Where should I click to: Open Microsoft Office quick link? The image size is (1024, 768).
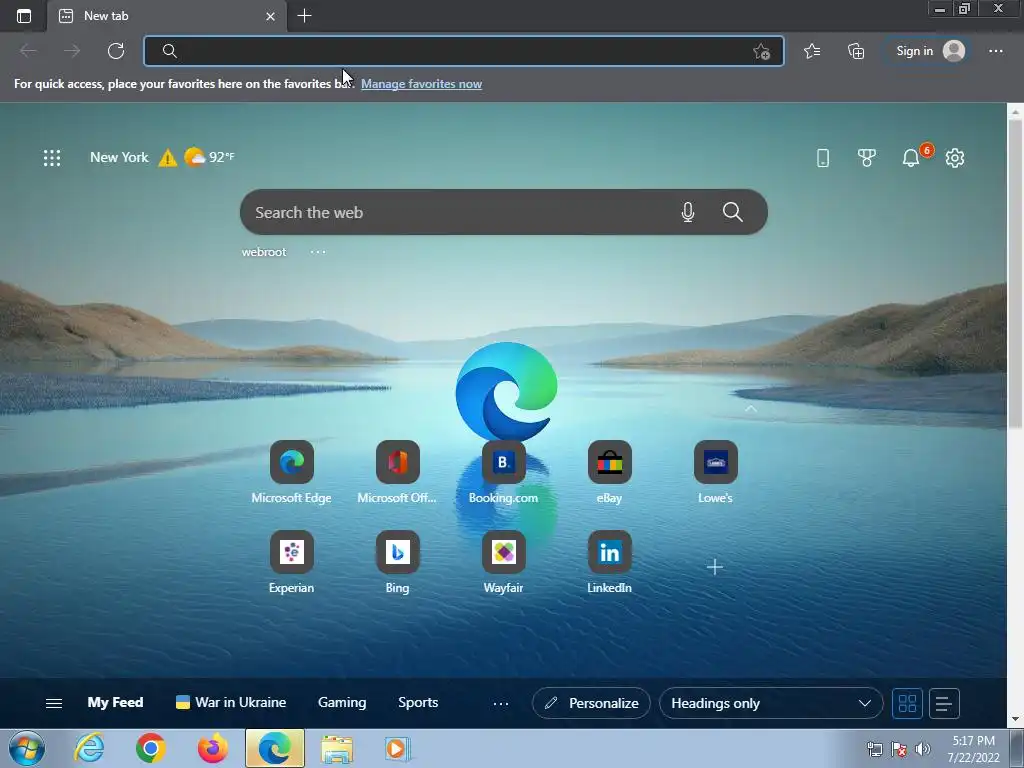click(x=397, y=472)
